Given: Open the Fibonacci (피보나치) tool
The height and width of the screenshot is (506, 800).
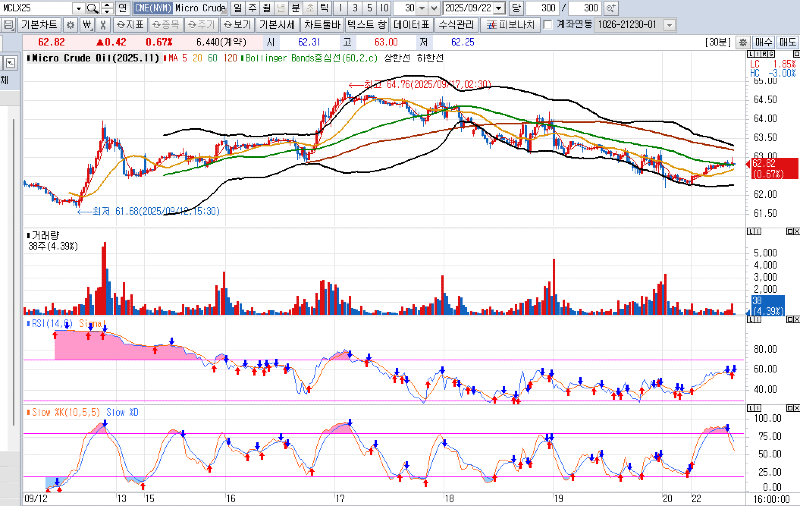Looking at the screenshot, I should (517, 24).
